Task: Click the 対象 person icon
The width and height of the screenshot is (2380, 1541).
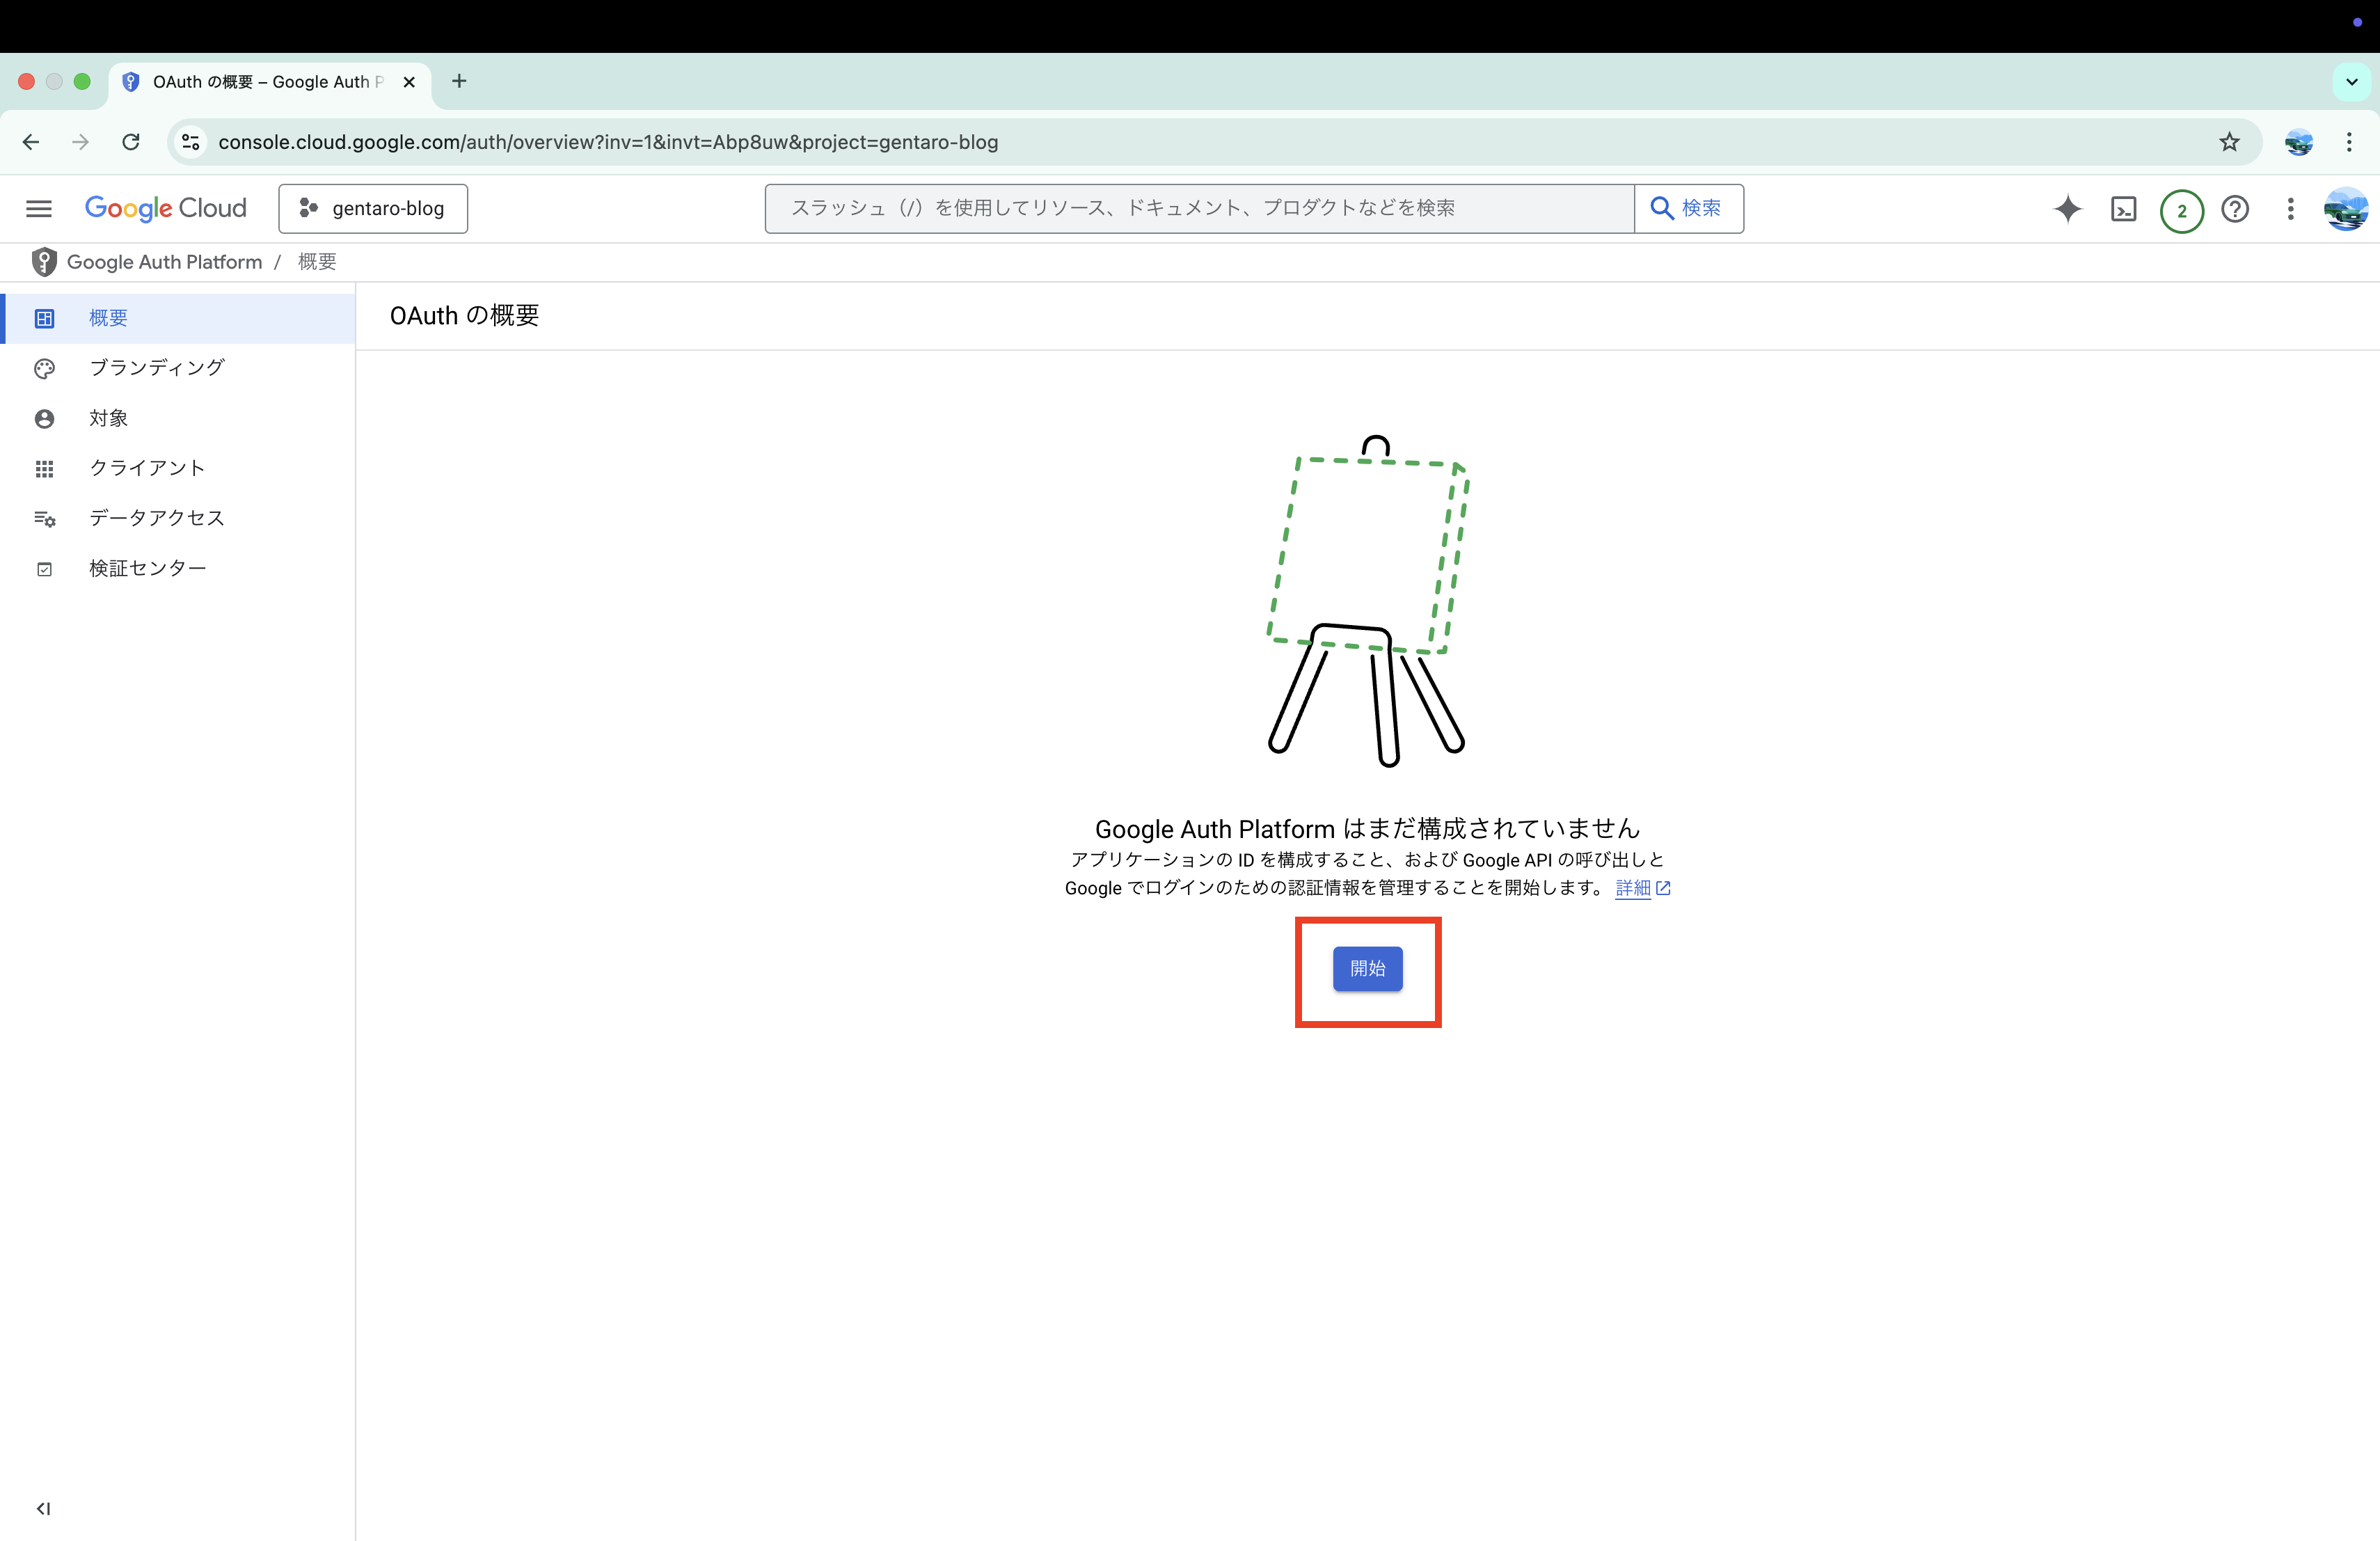Action: (x=44, y=419)
